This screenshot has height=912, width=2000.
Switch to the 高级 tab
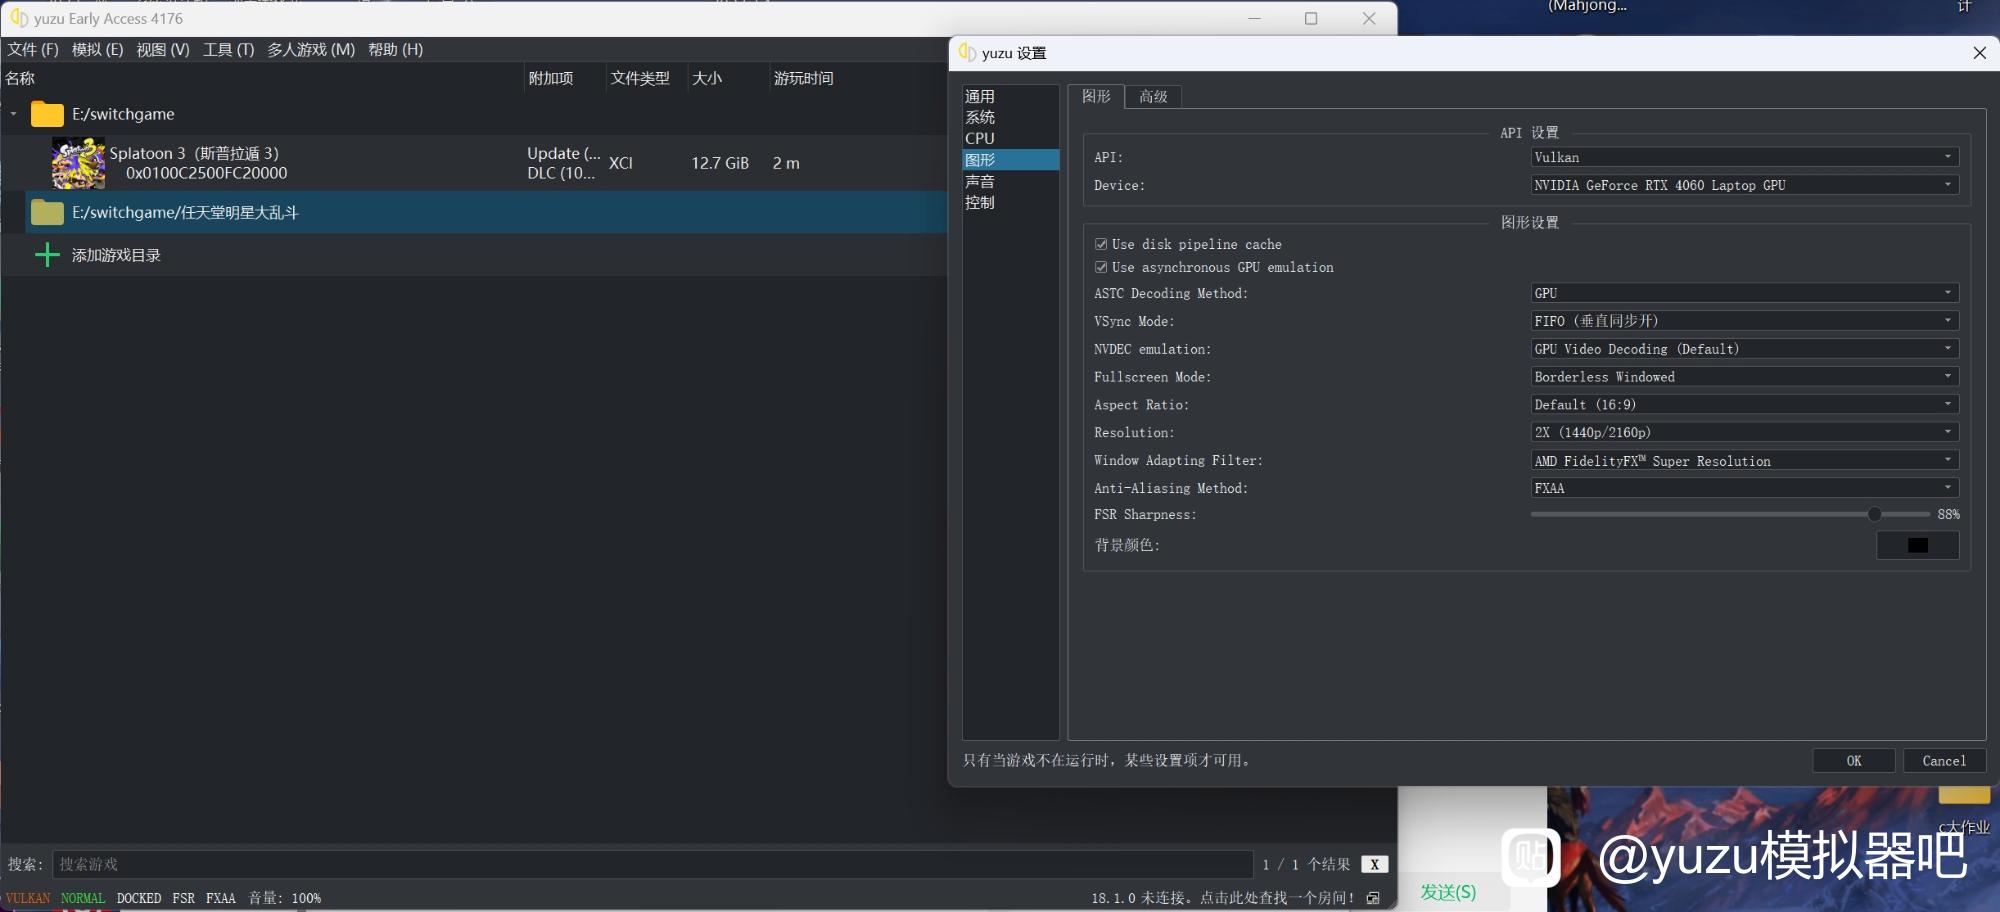[x=1153, y=96]
